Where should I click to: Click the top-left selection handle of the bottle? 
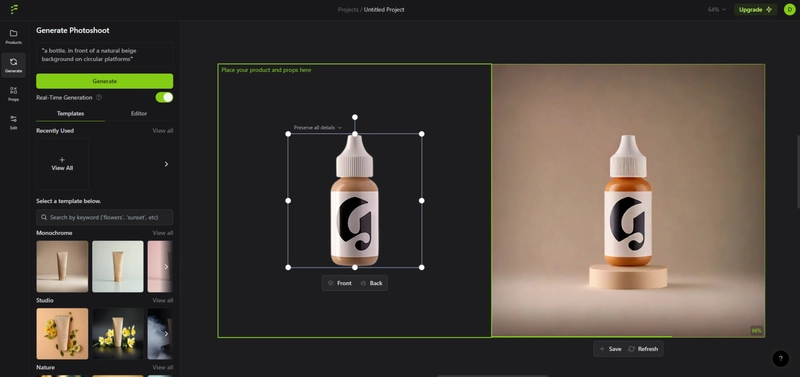tap(288, 134)
